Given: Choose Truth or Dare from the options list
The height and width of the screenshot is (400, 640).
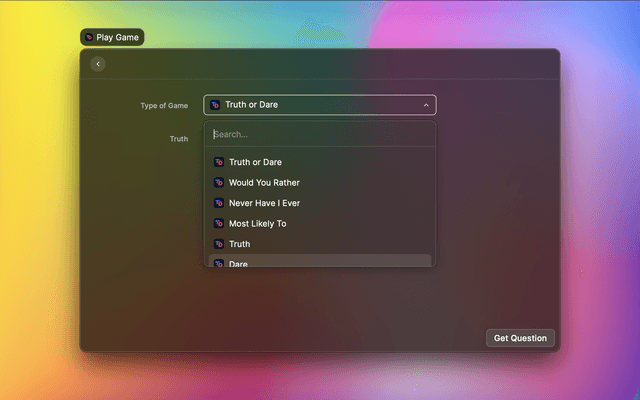Looking at the screenshot, I should [x=255, y=162].
